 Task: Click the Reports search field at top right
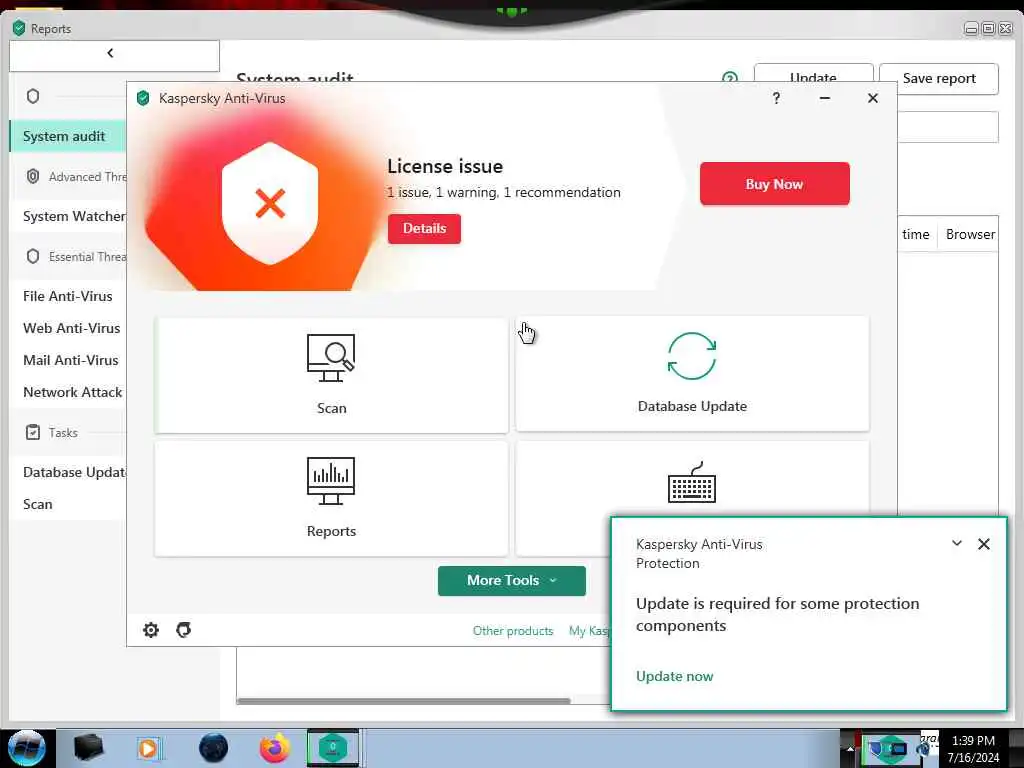click(x=948, y=127)
